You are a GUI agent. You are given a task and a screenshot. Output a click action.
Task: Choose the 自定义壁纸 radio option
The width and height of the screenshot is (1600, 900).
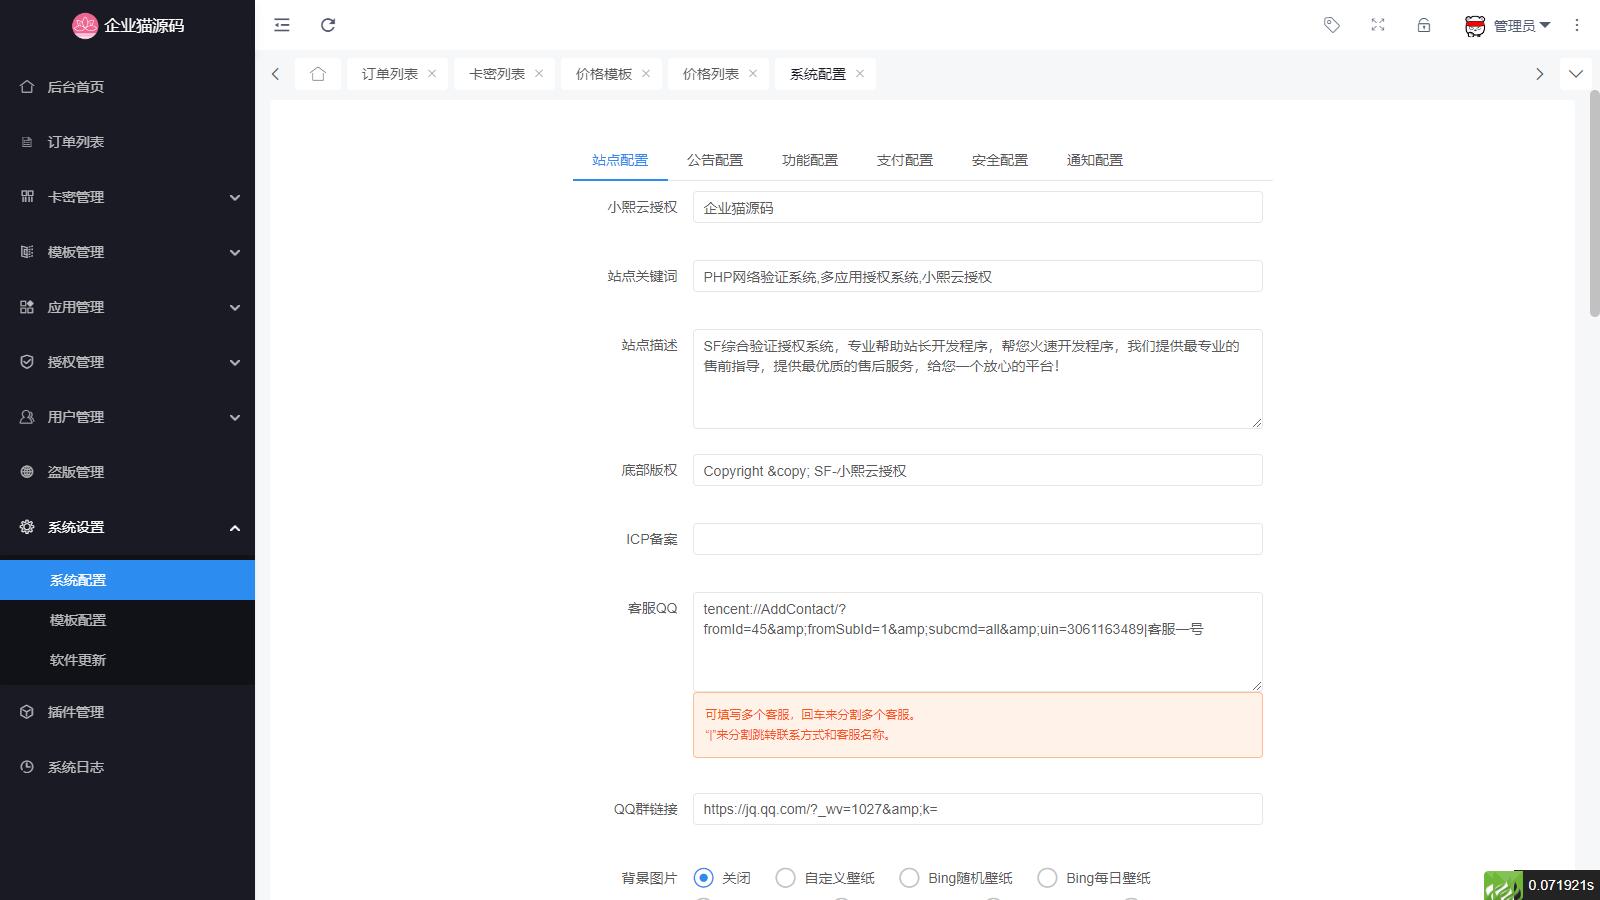[x=786, y=878]
